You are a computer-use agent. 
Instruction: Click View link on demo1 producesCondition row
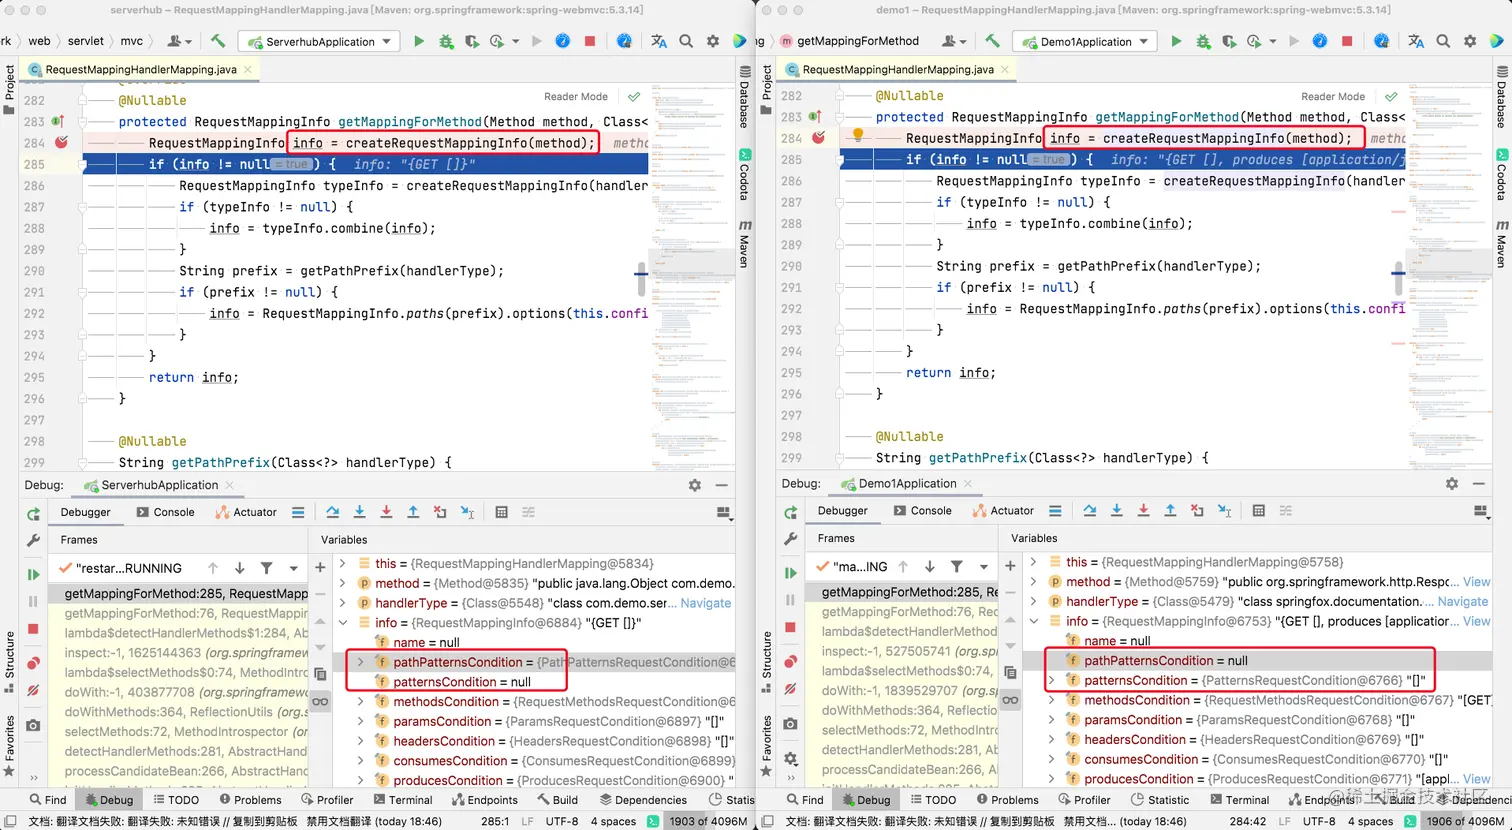click(x=1477, y=779)
